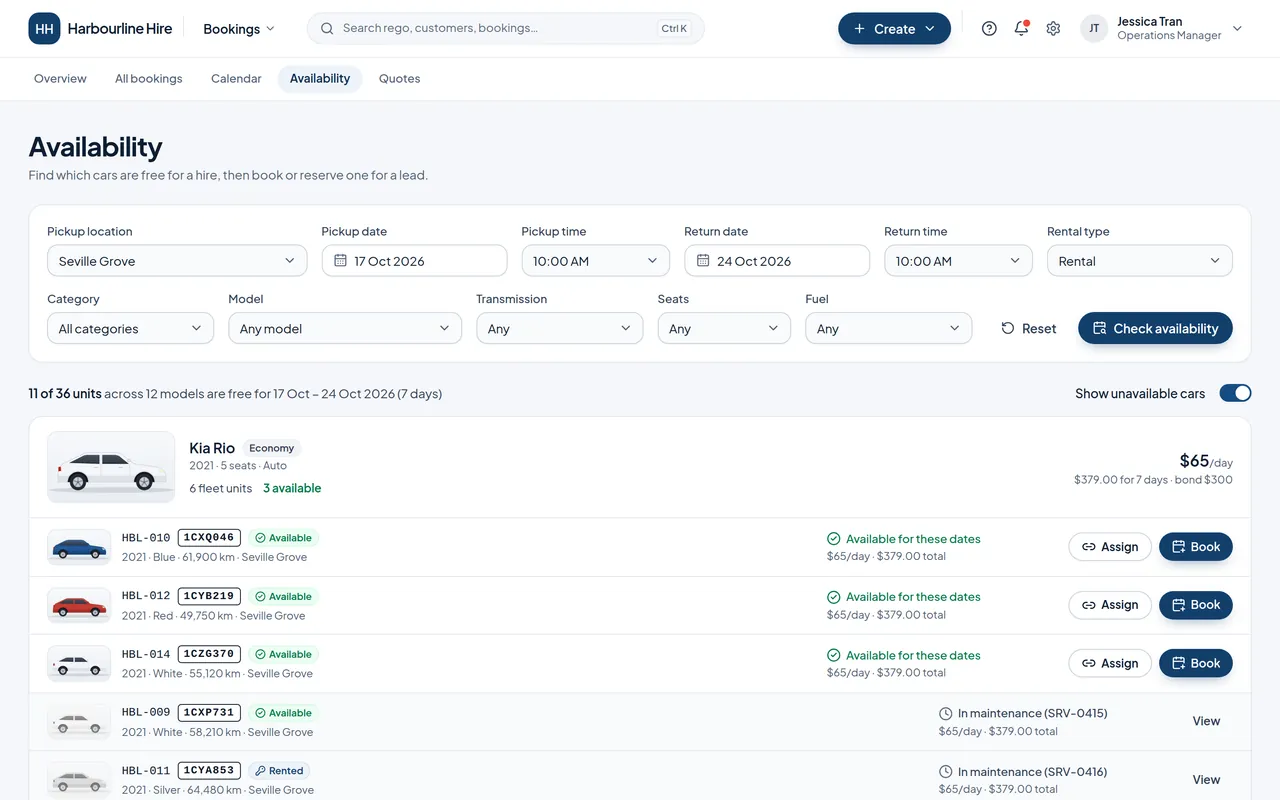The height and width of the screenshot is (800, 1280).
Task: Book unit HBL-014
Action: click(1196, 663)
